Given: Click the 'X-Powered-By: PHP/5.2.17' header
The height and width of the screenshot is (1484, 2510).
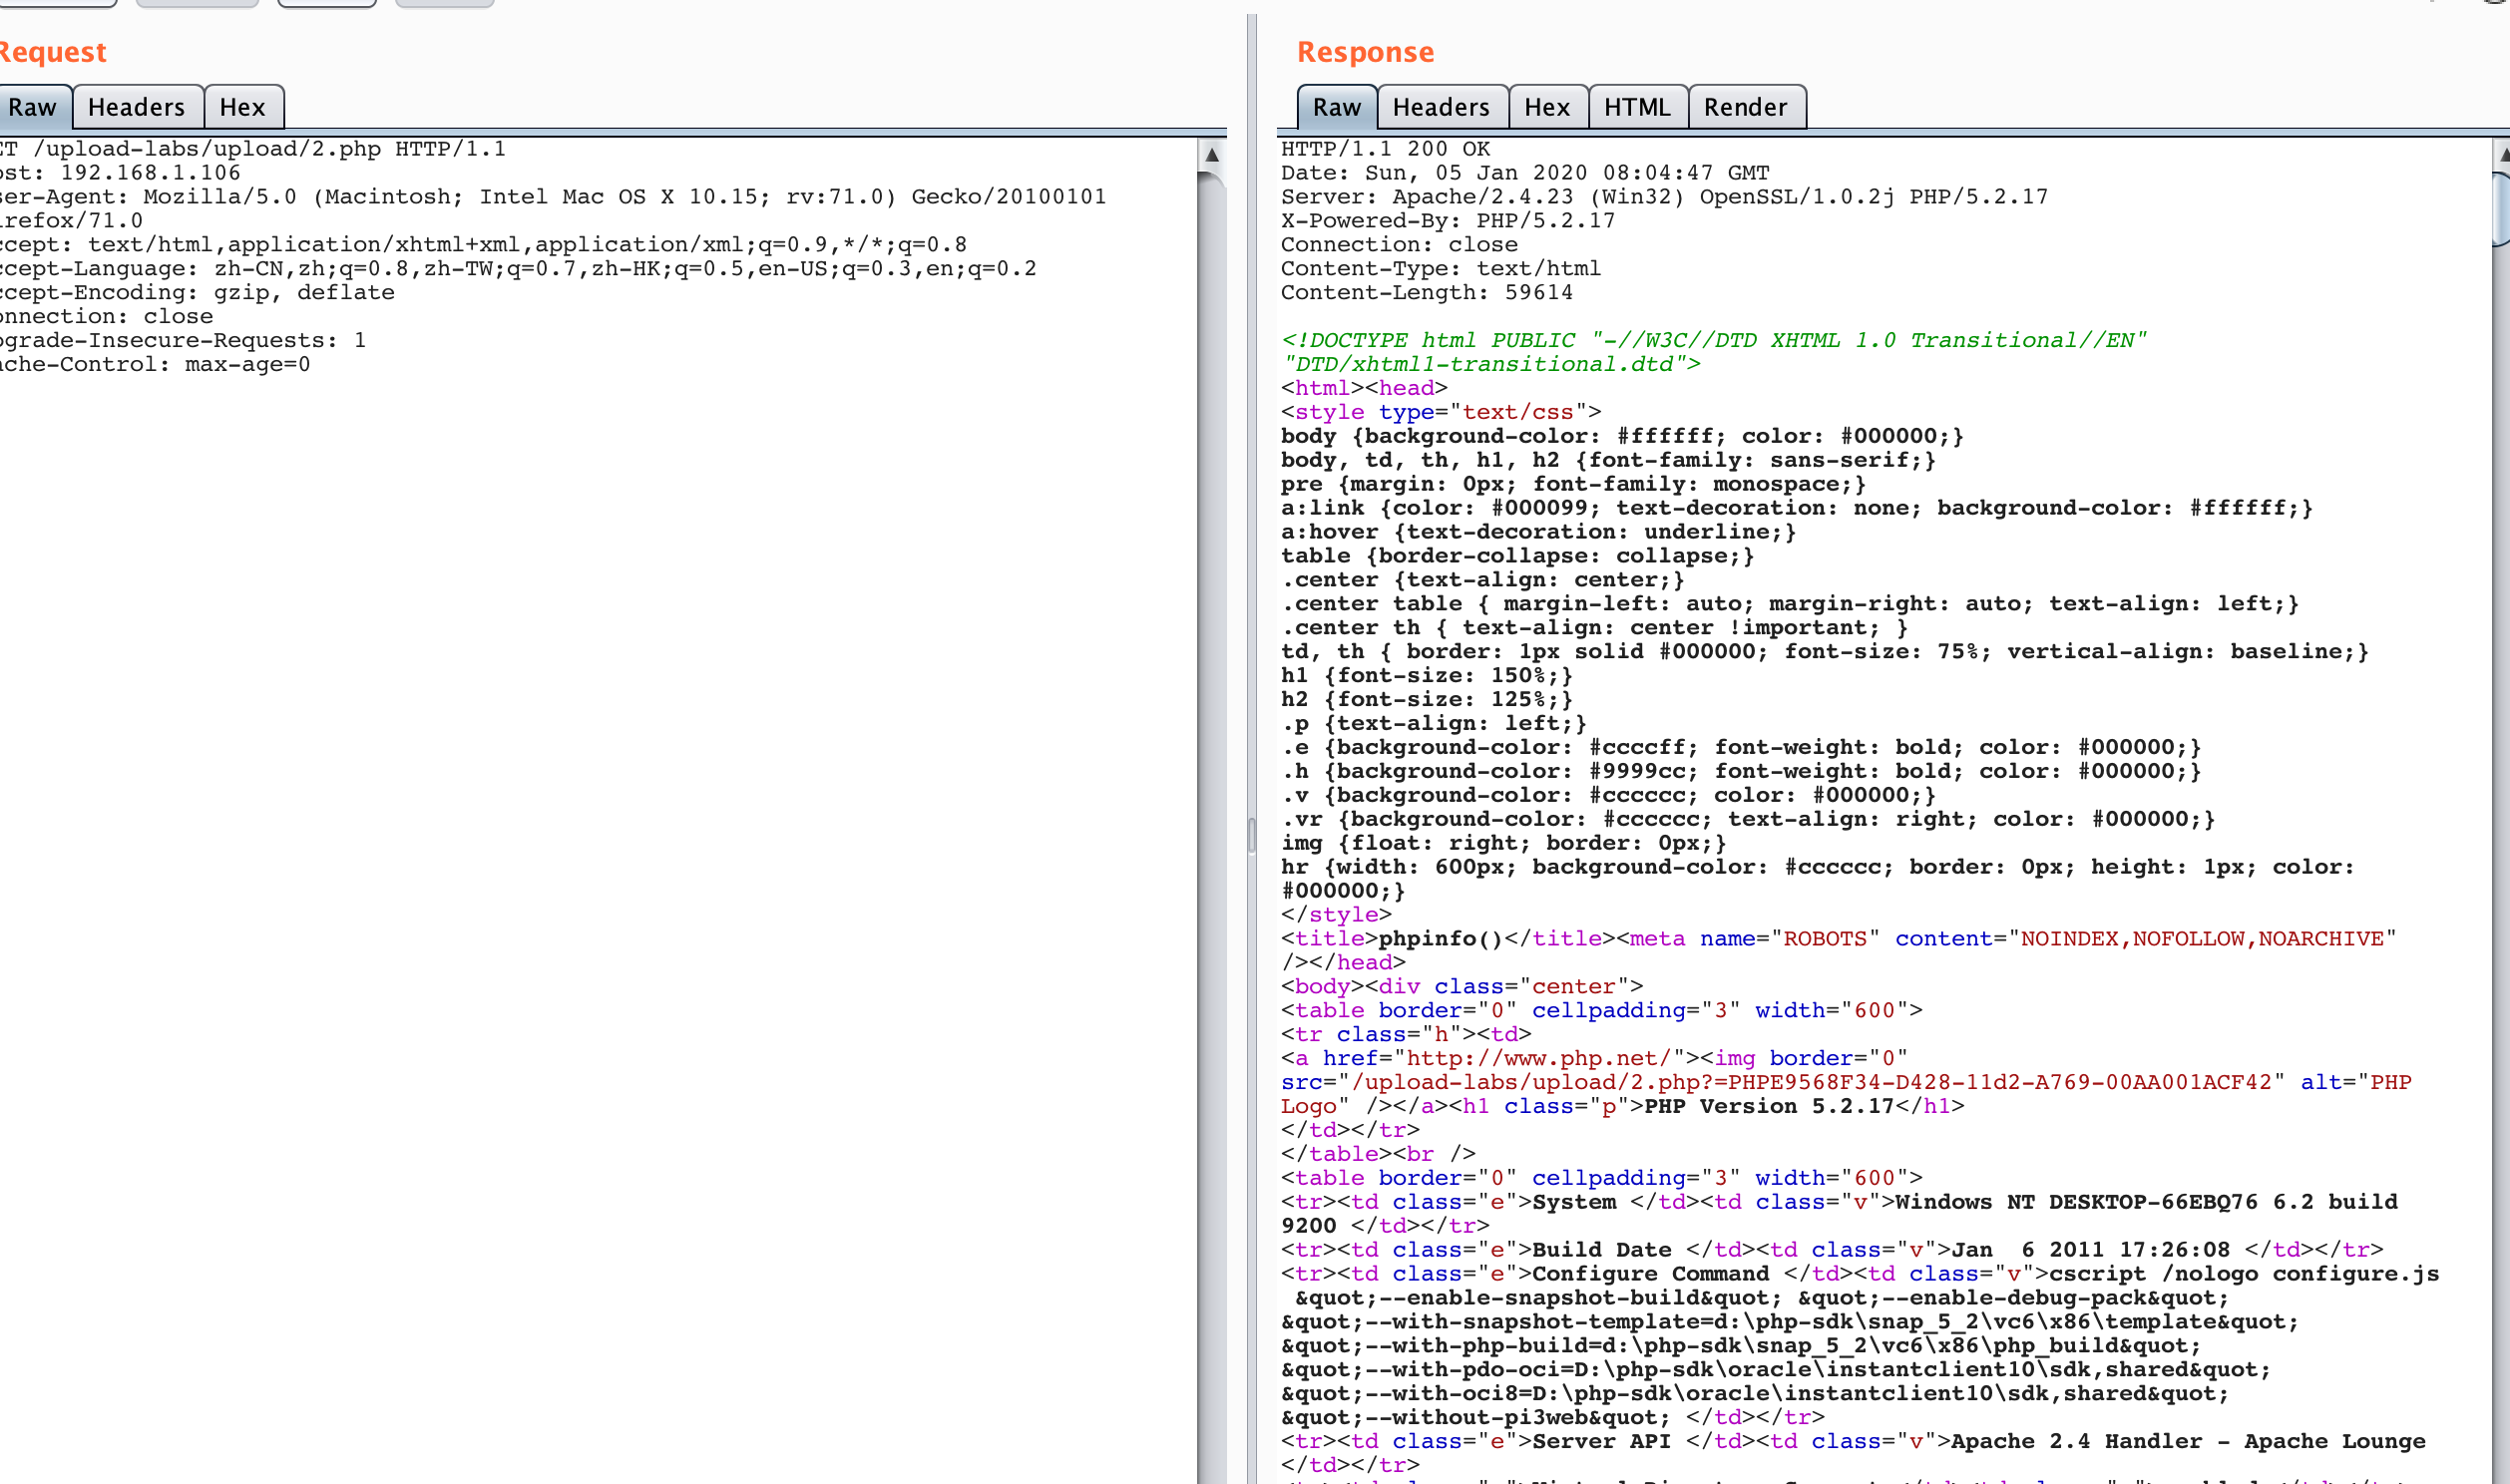Looking at the screenshot, I should tap(1448, 221).
